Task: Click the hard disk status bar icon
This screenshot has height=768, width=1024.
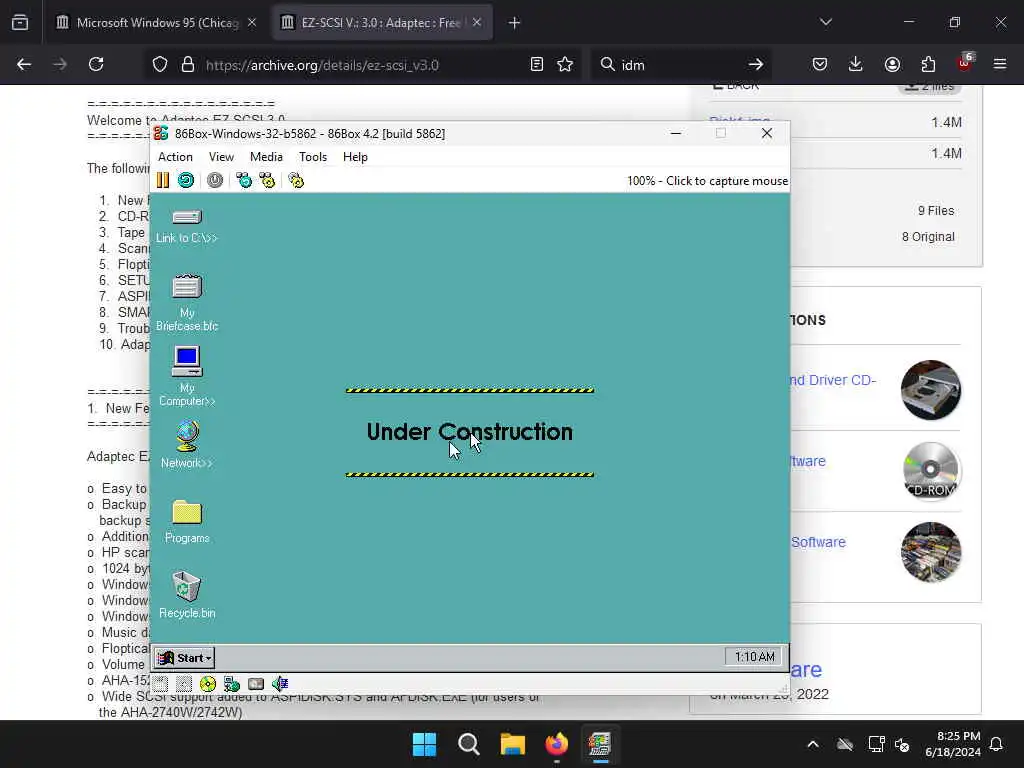Action: click(256, 684)
